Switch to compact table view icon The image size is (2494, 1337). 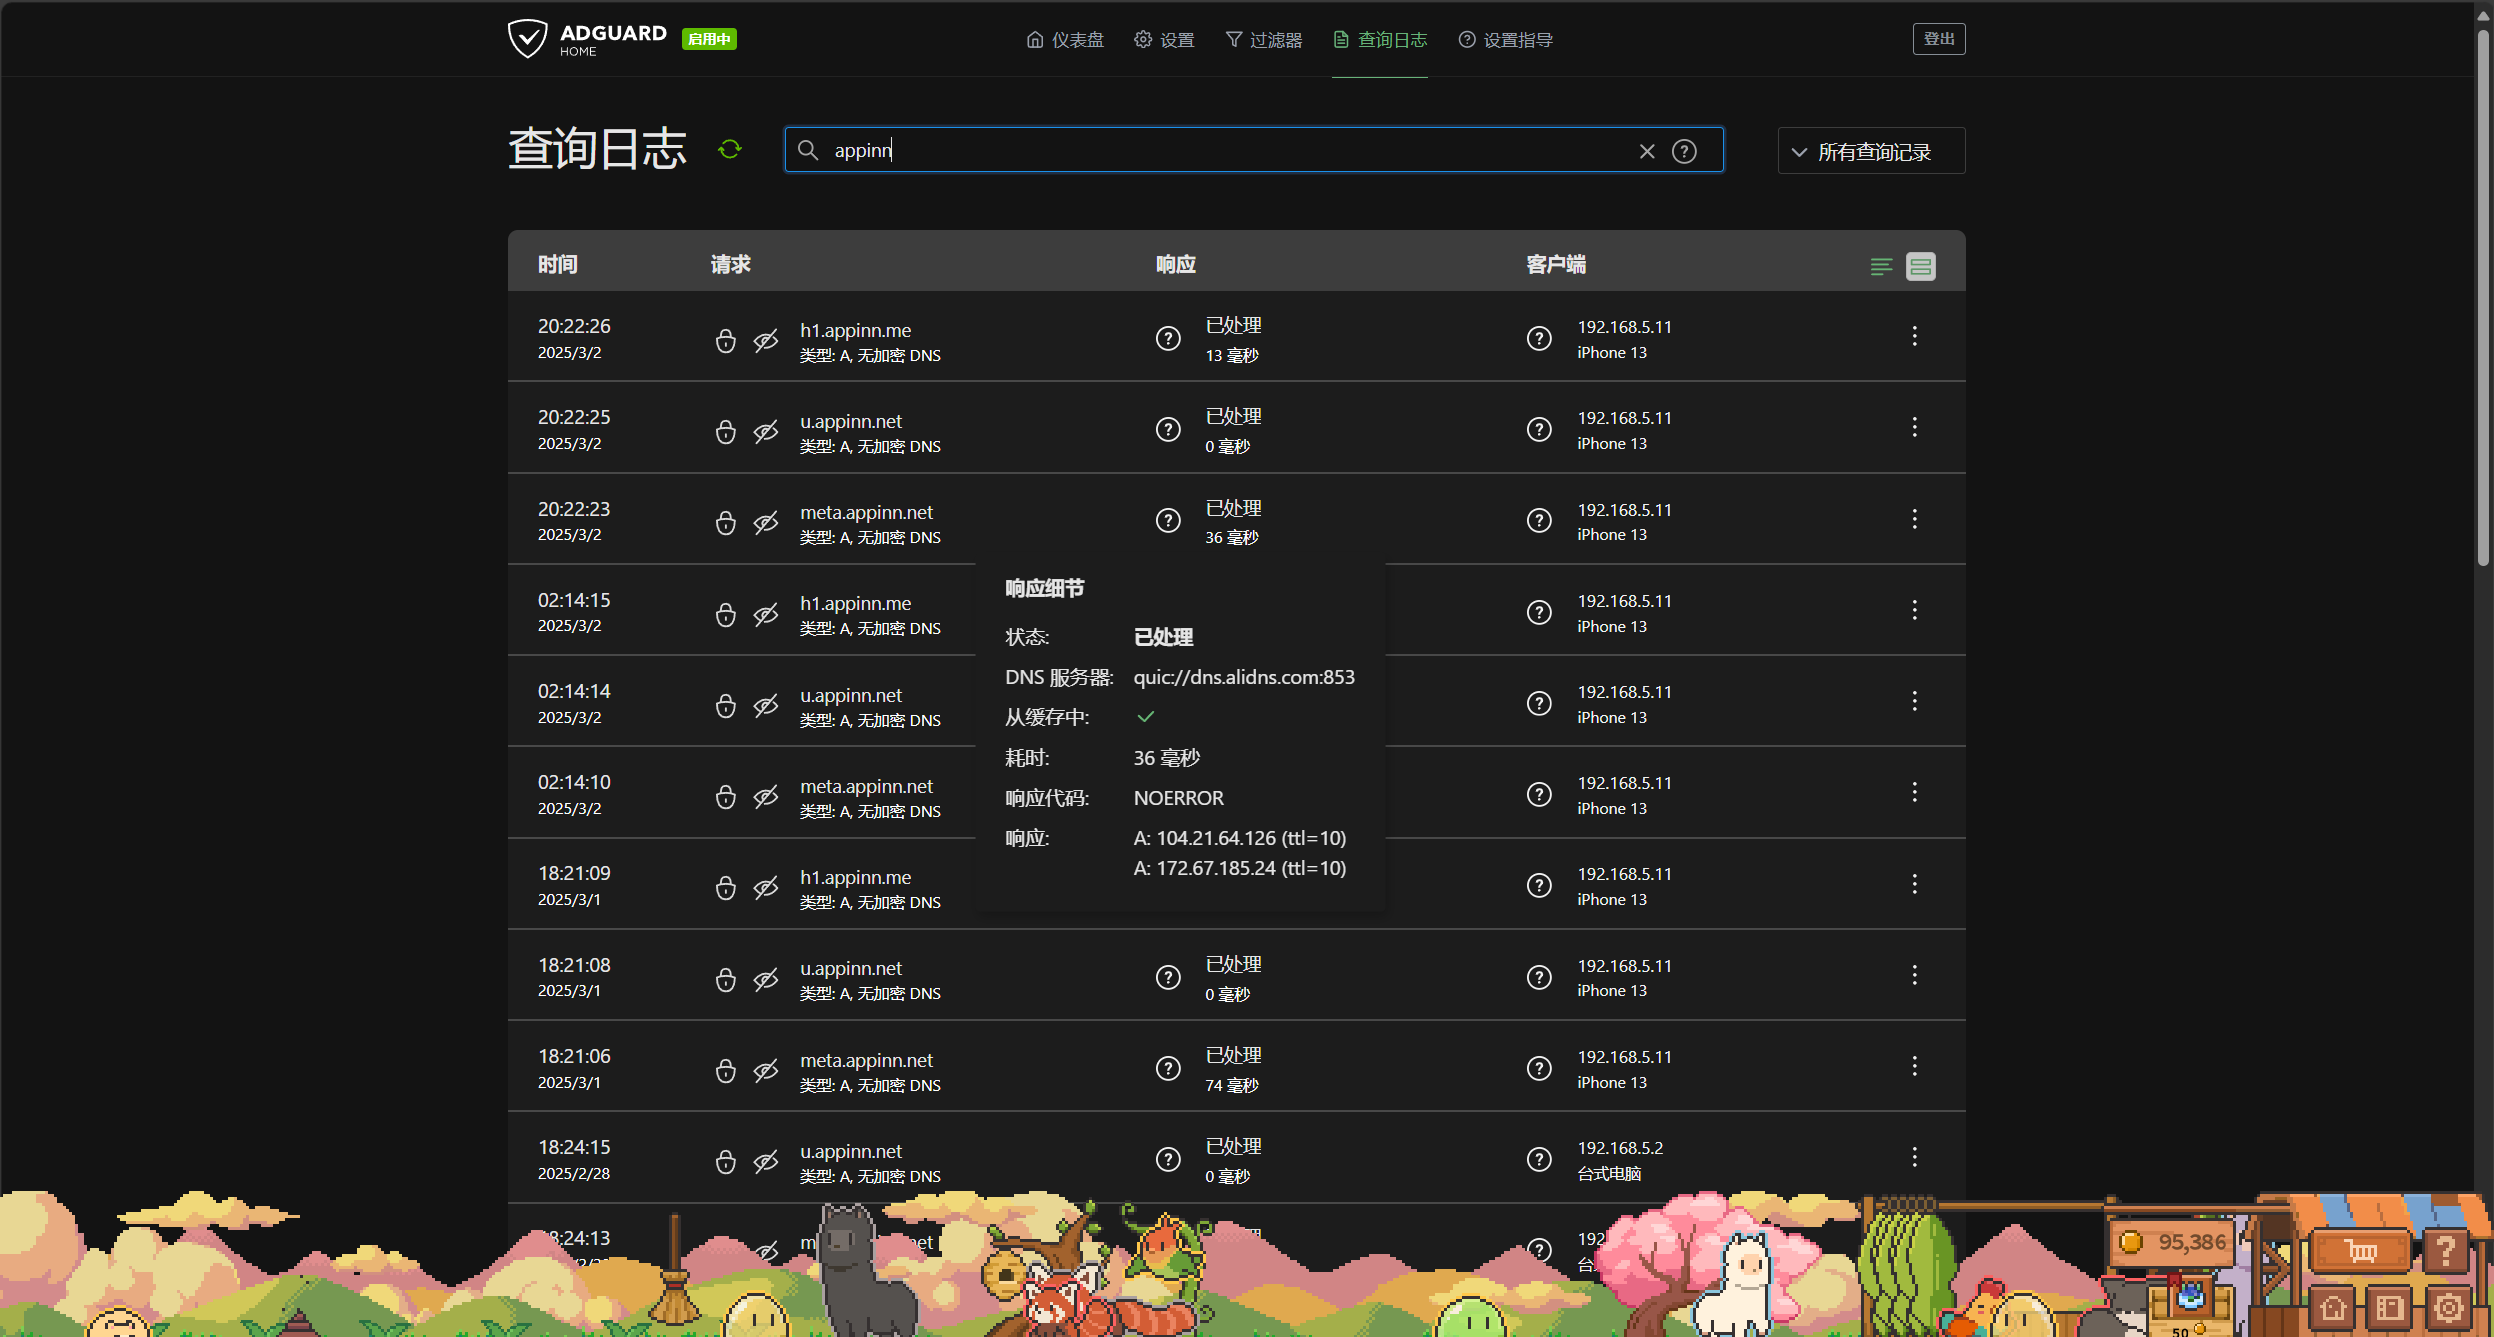tap(1881, 266)
